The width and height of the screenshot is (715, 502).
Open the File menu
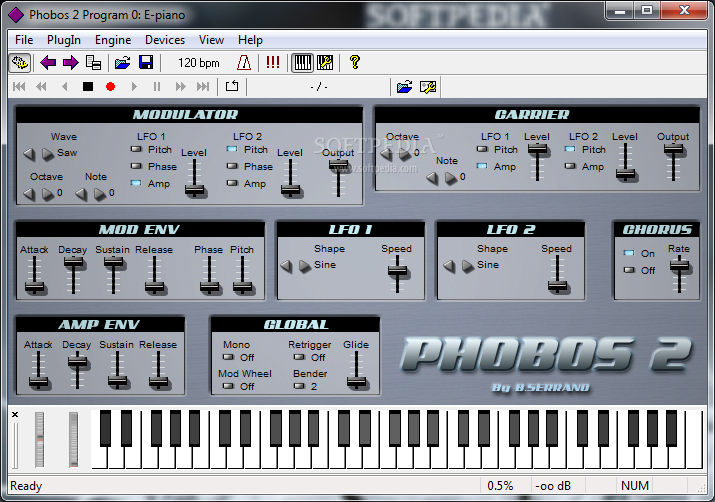[24, 40]
